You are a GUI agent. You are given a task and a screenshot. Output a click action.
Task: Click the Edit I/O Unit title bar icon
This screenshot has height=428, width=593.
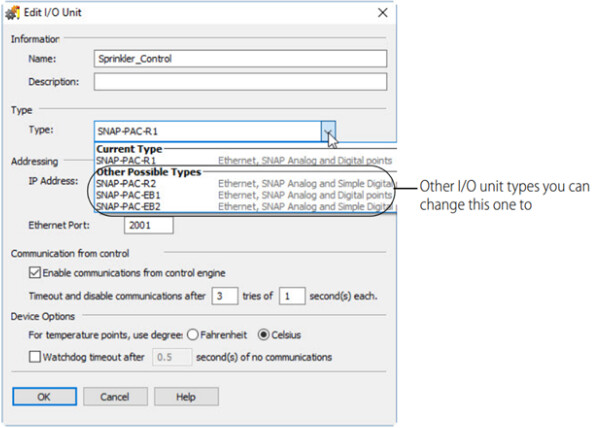tap(12, 13)
